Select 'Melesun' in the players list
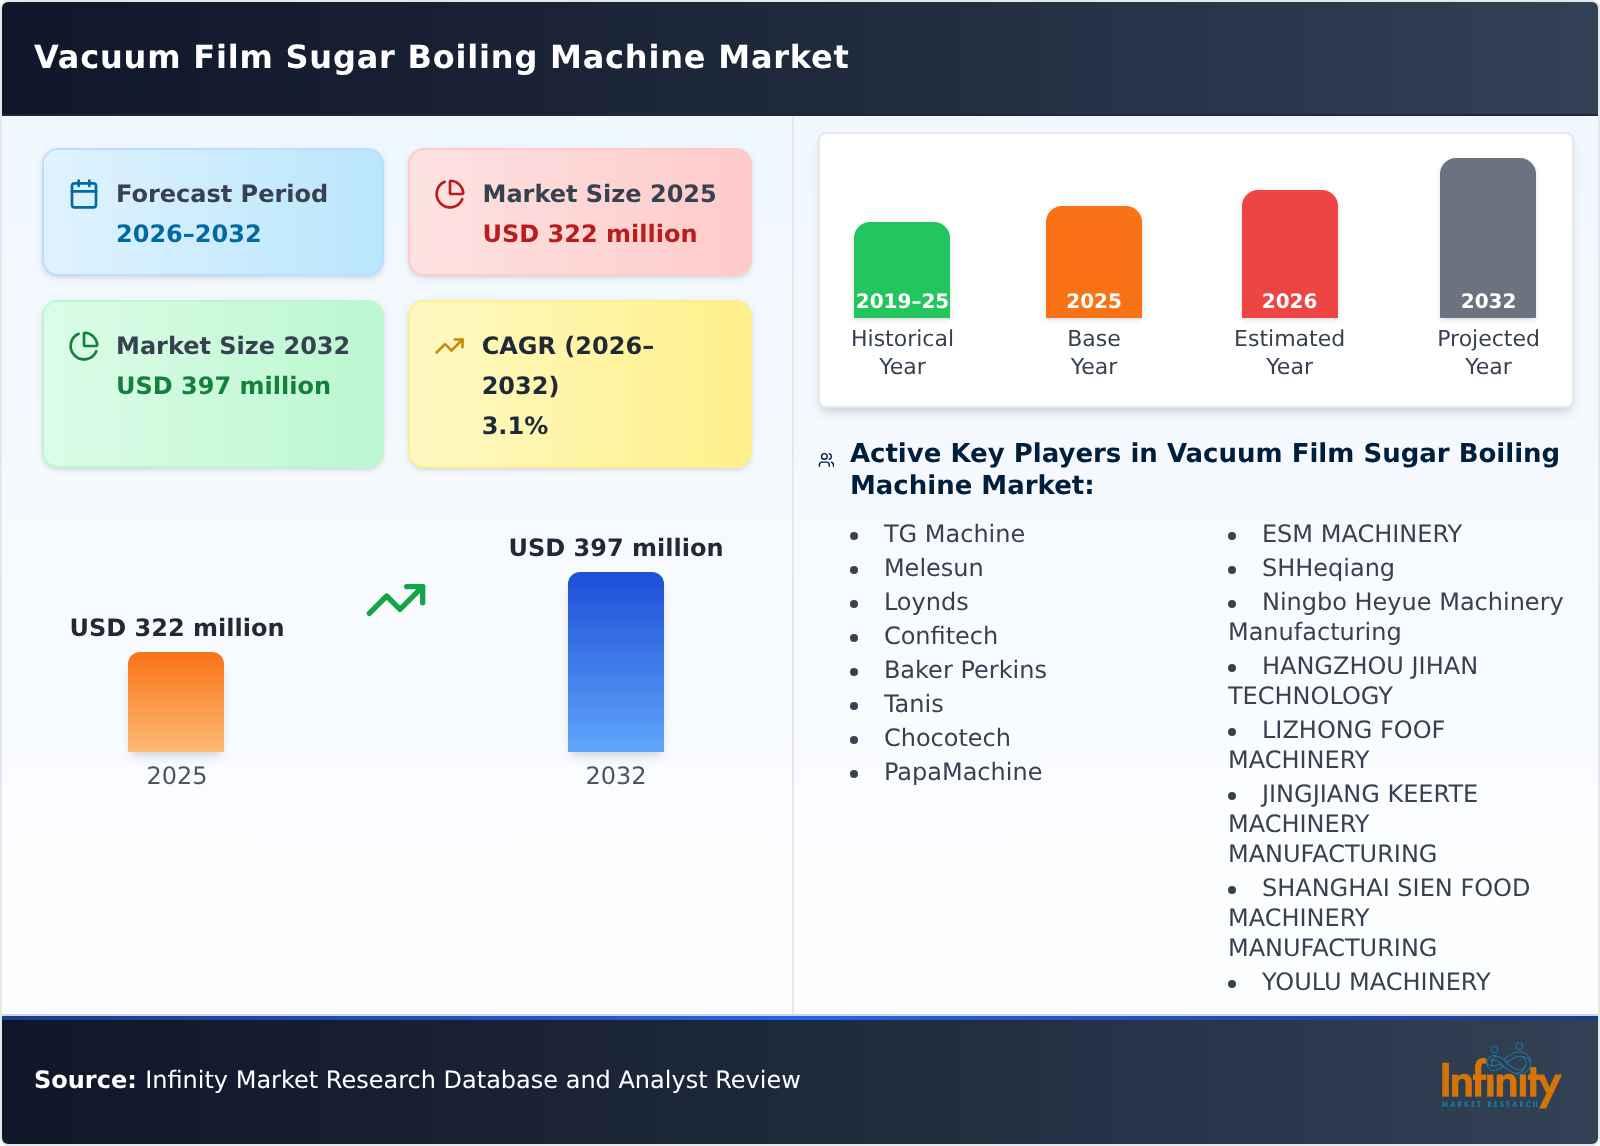The height and width of the screenshot is (1146, 1600). tap(934, 568)
